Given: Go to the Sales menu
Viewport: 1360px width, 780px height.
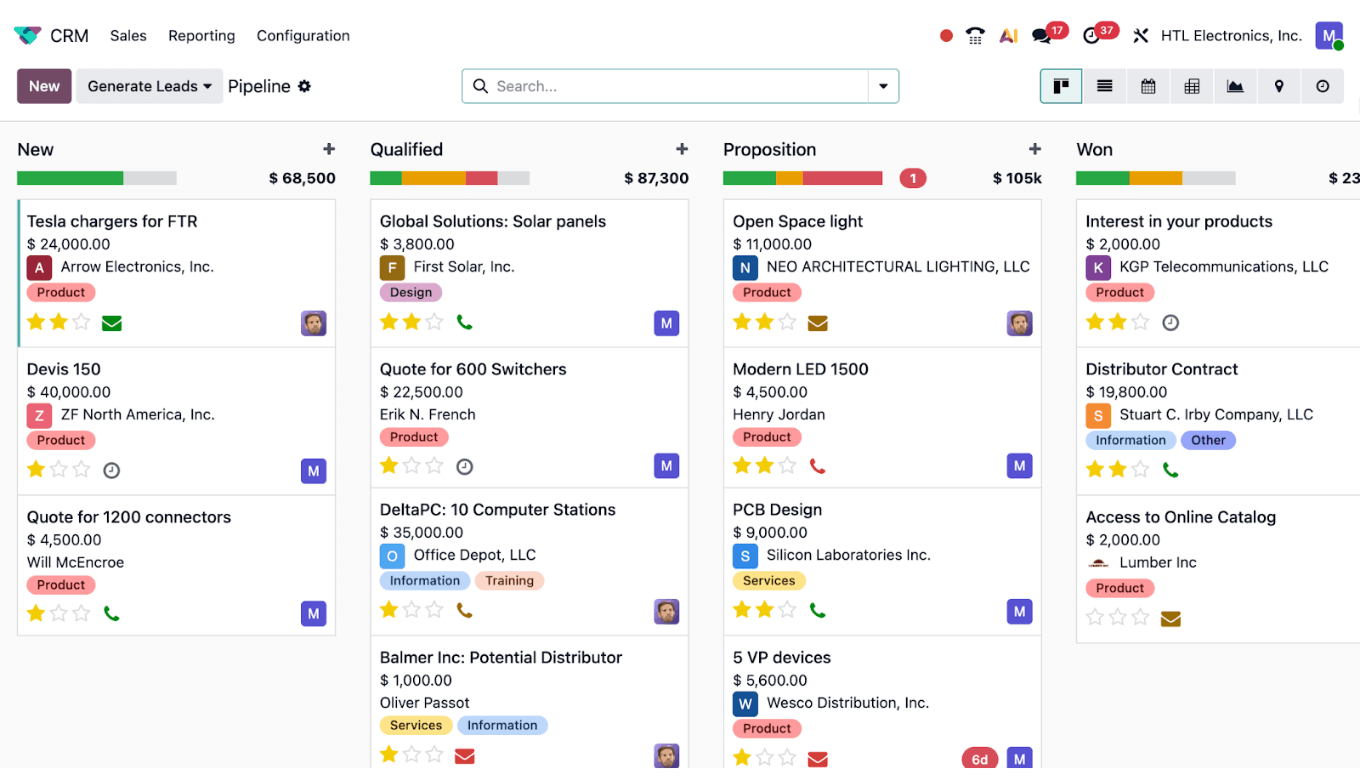Looking at the screenshot, I should tap(128, 35).
